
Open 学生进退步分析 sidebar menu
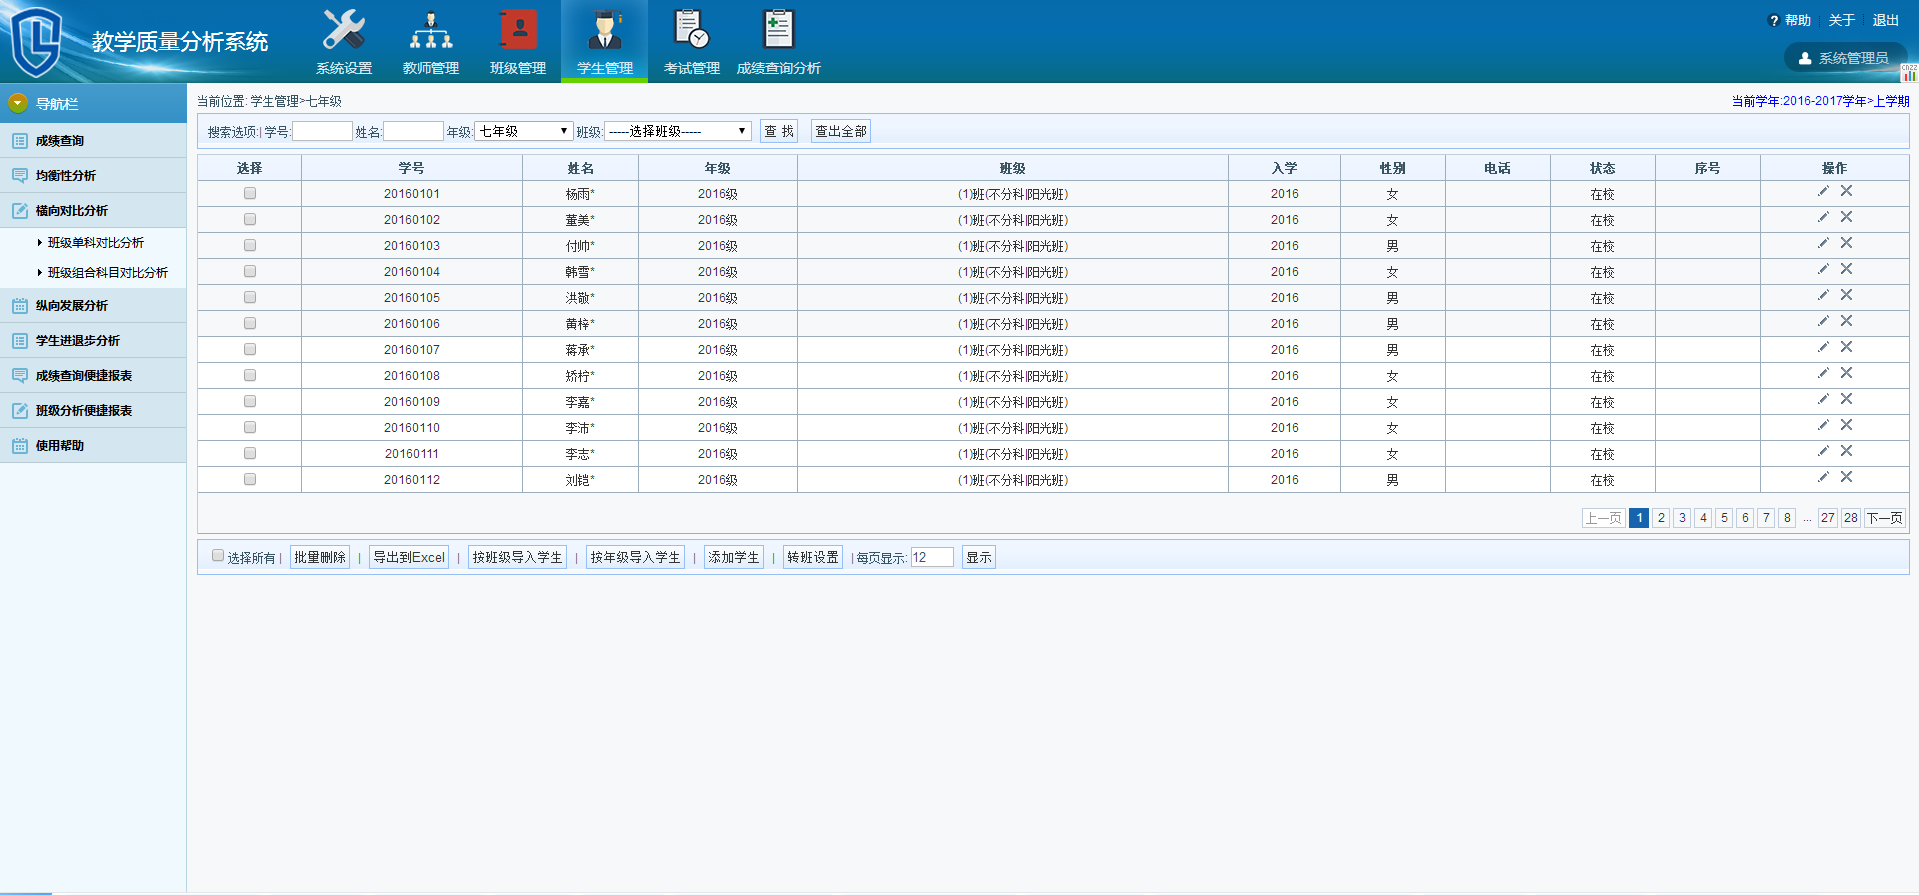click(x=93, y=340)
